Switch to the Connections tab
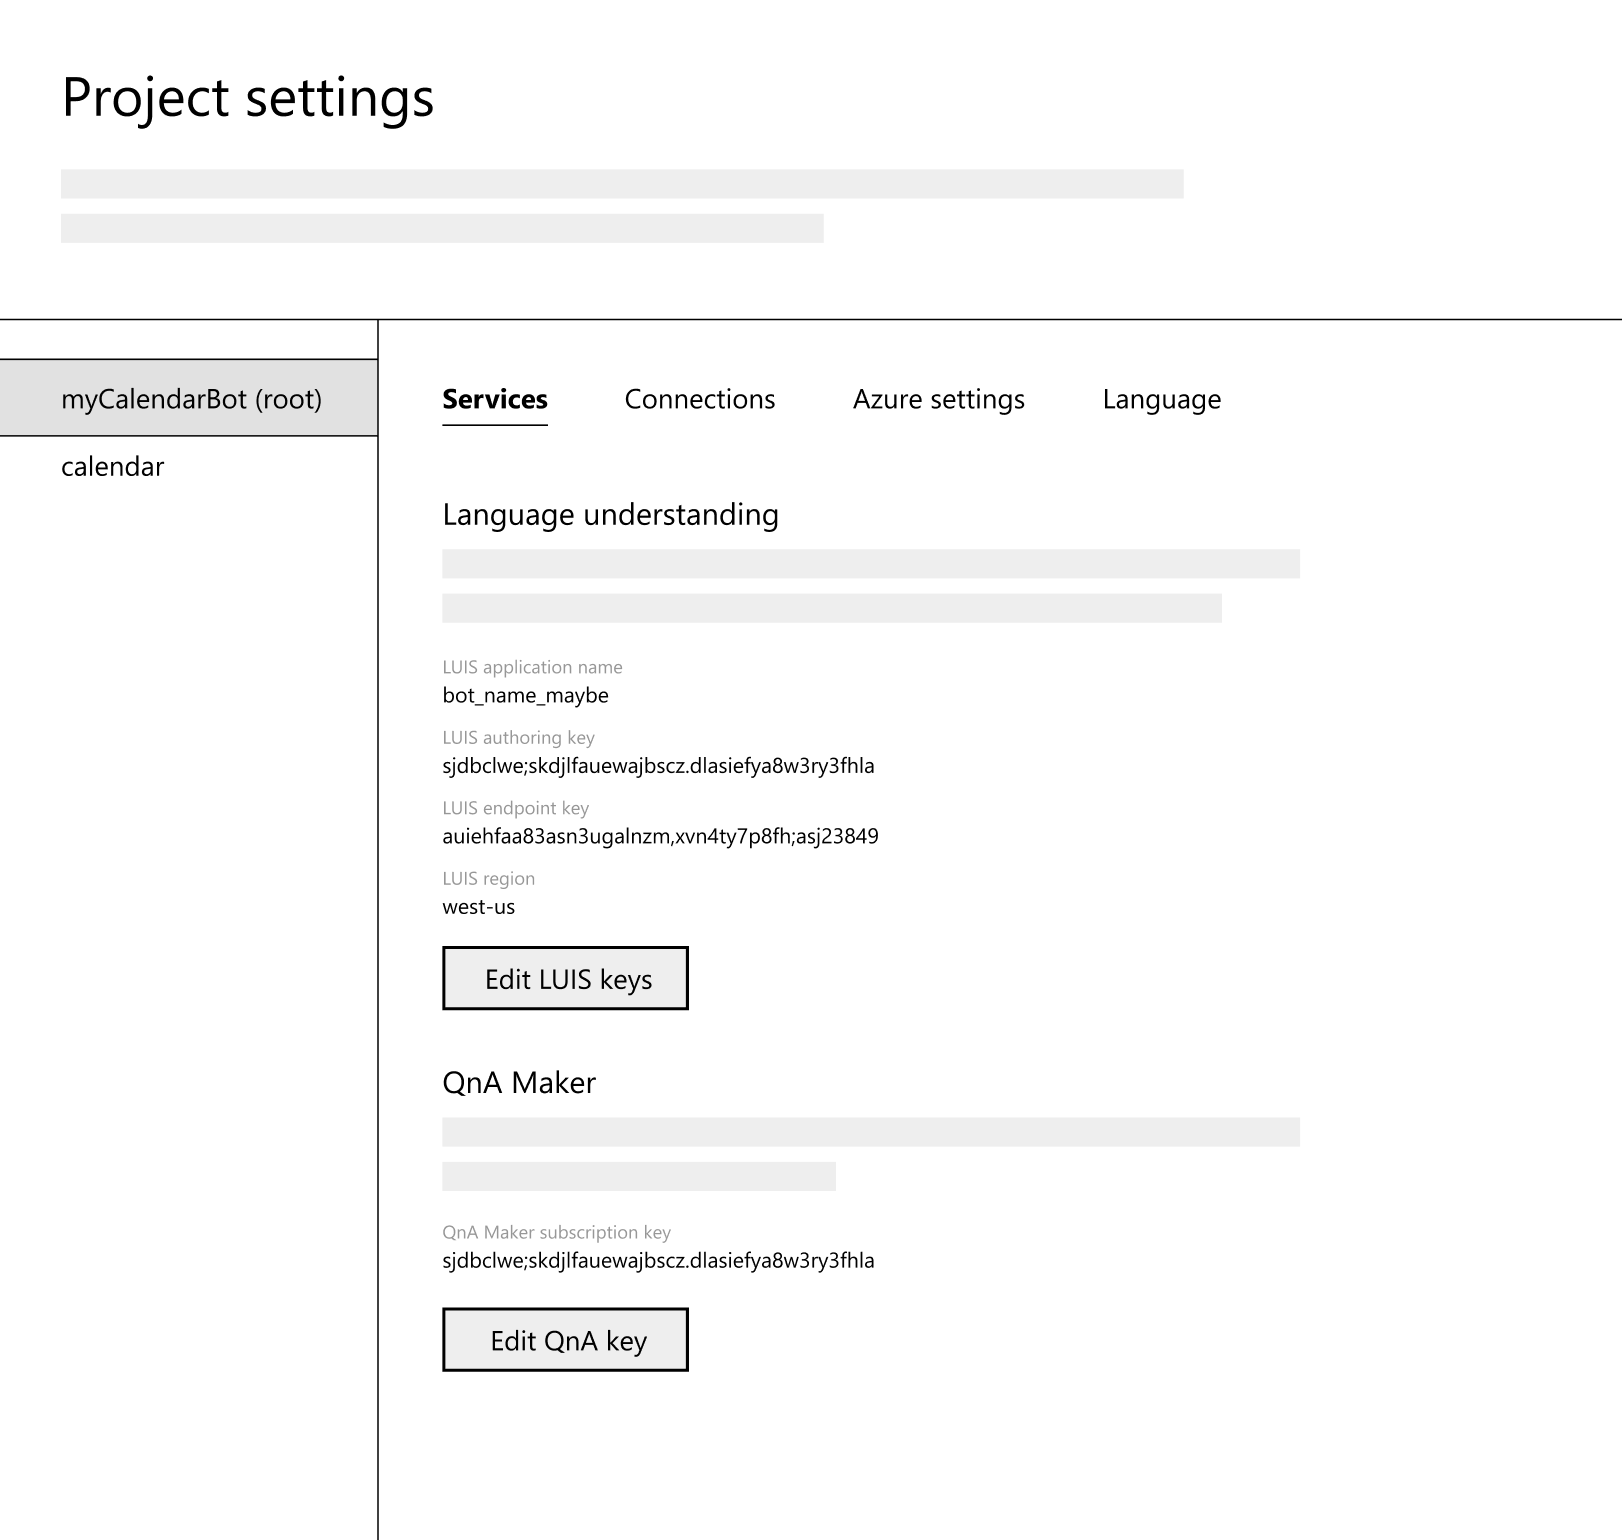The height and width of the screenshot is (1540, 1622). [700, 399]
